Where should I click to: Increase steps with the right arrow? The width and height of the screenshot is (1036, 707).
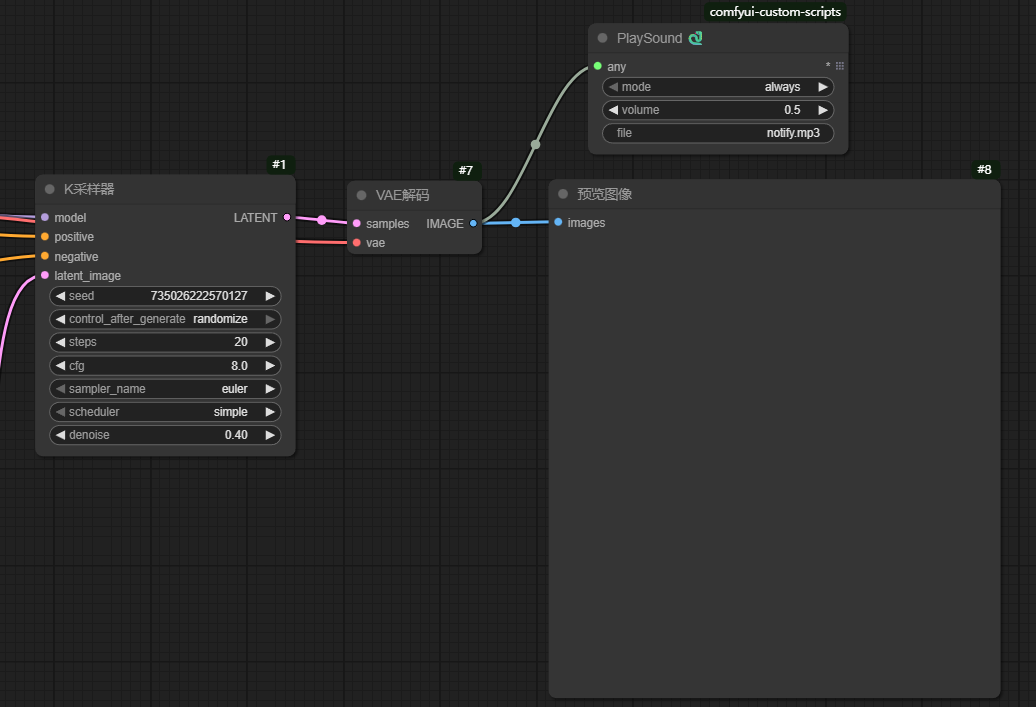(x=270, y=342)
